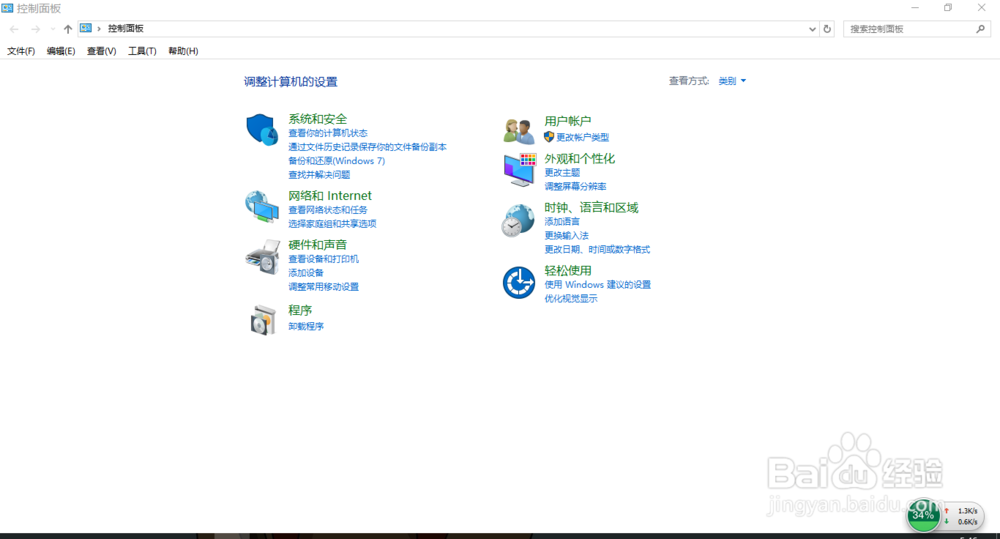1000x539 pixels.
Task: Click 更换输入法 link
Action: coord(566,236)
